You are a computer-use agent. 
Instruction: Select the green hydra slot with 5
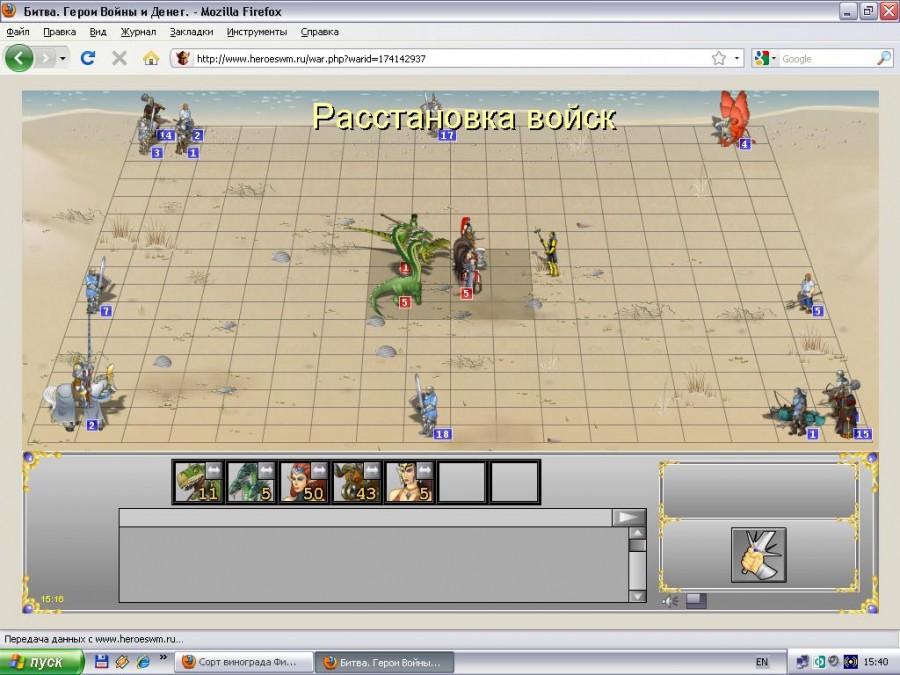point(251,482)
